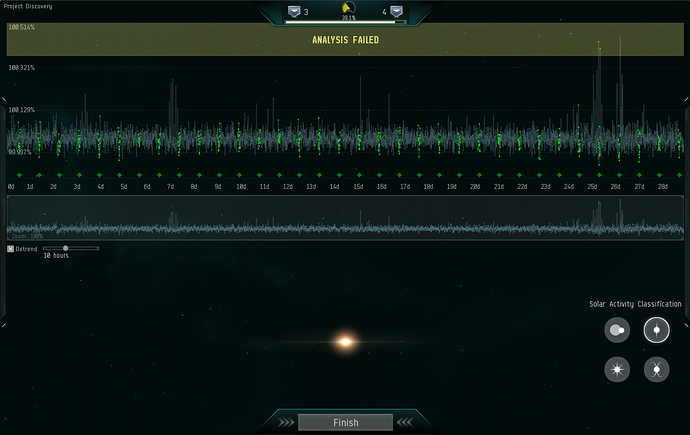Click the Solar Activity Classification heading
The image size is (690, 435).
tap(635, 304)
